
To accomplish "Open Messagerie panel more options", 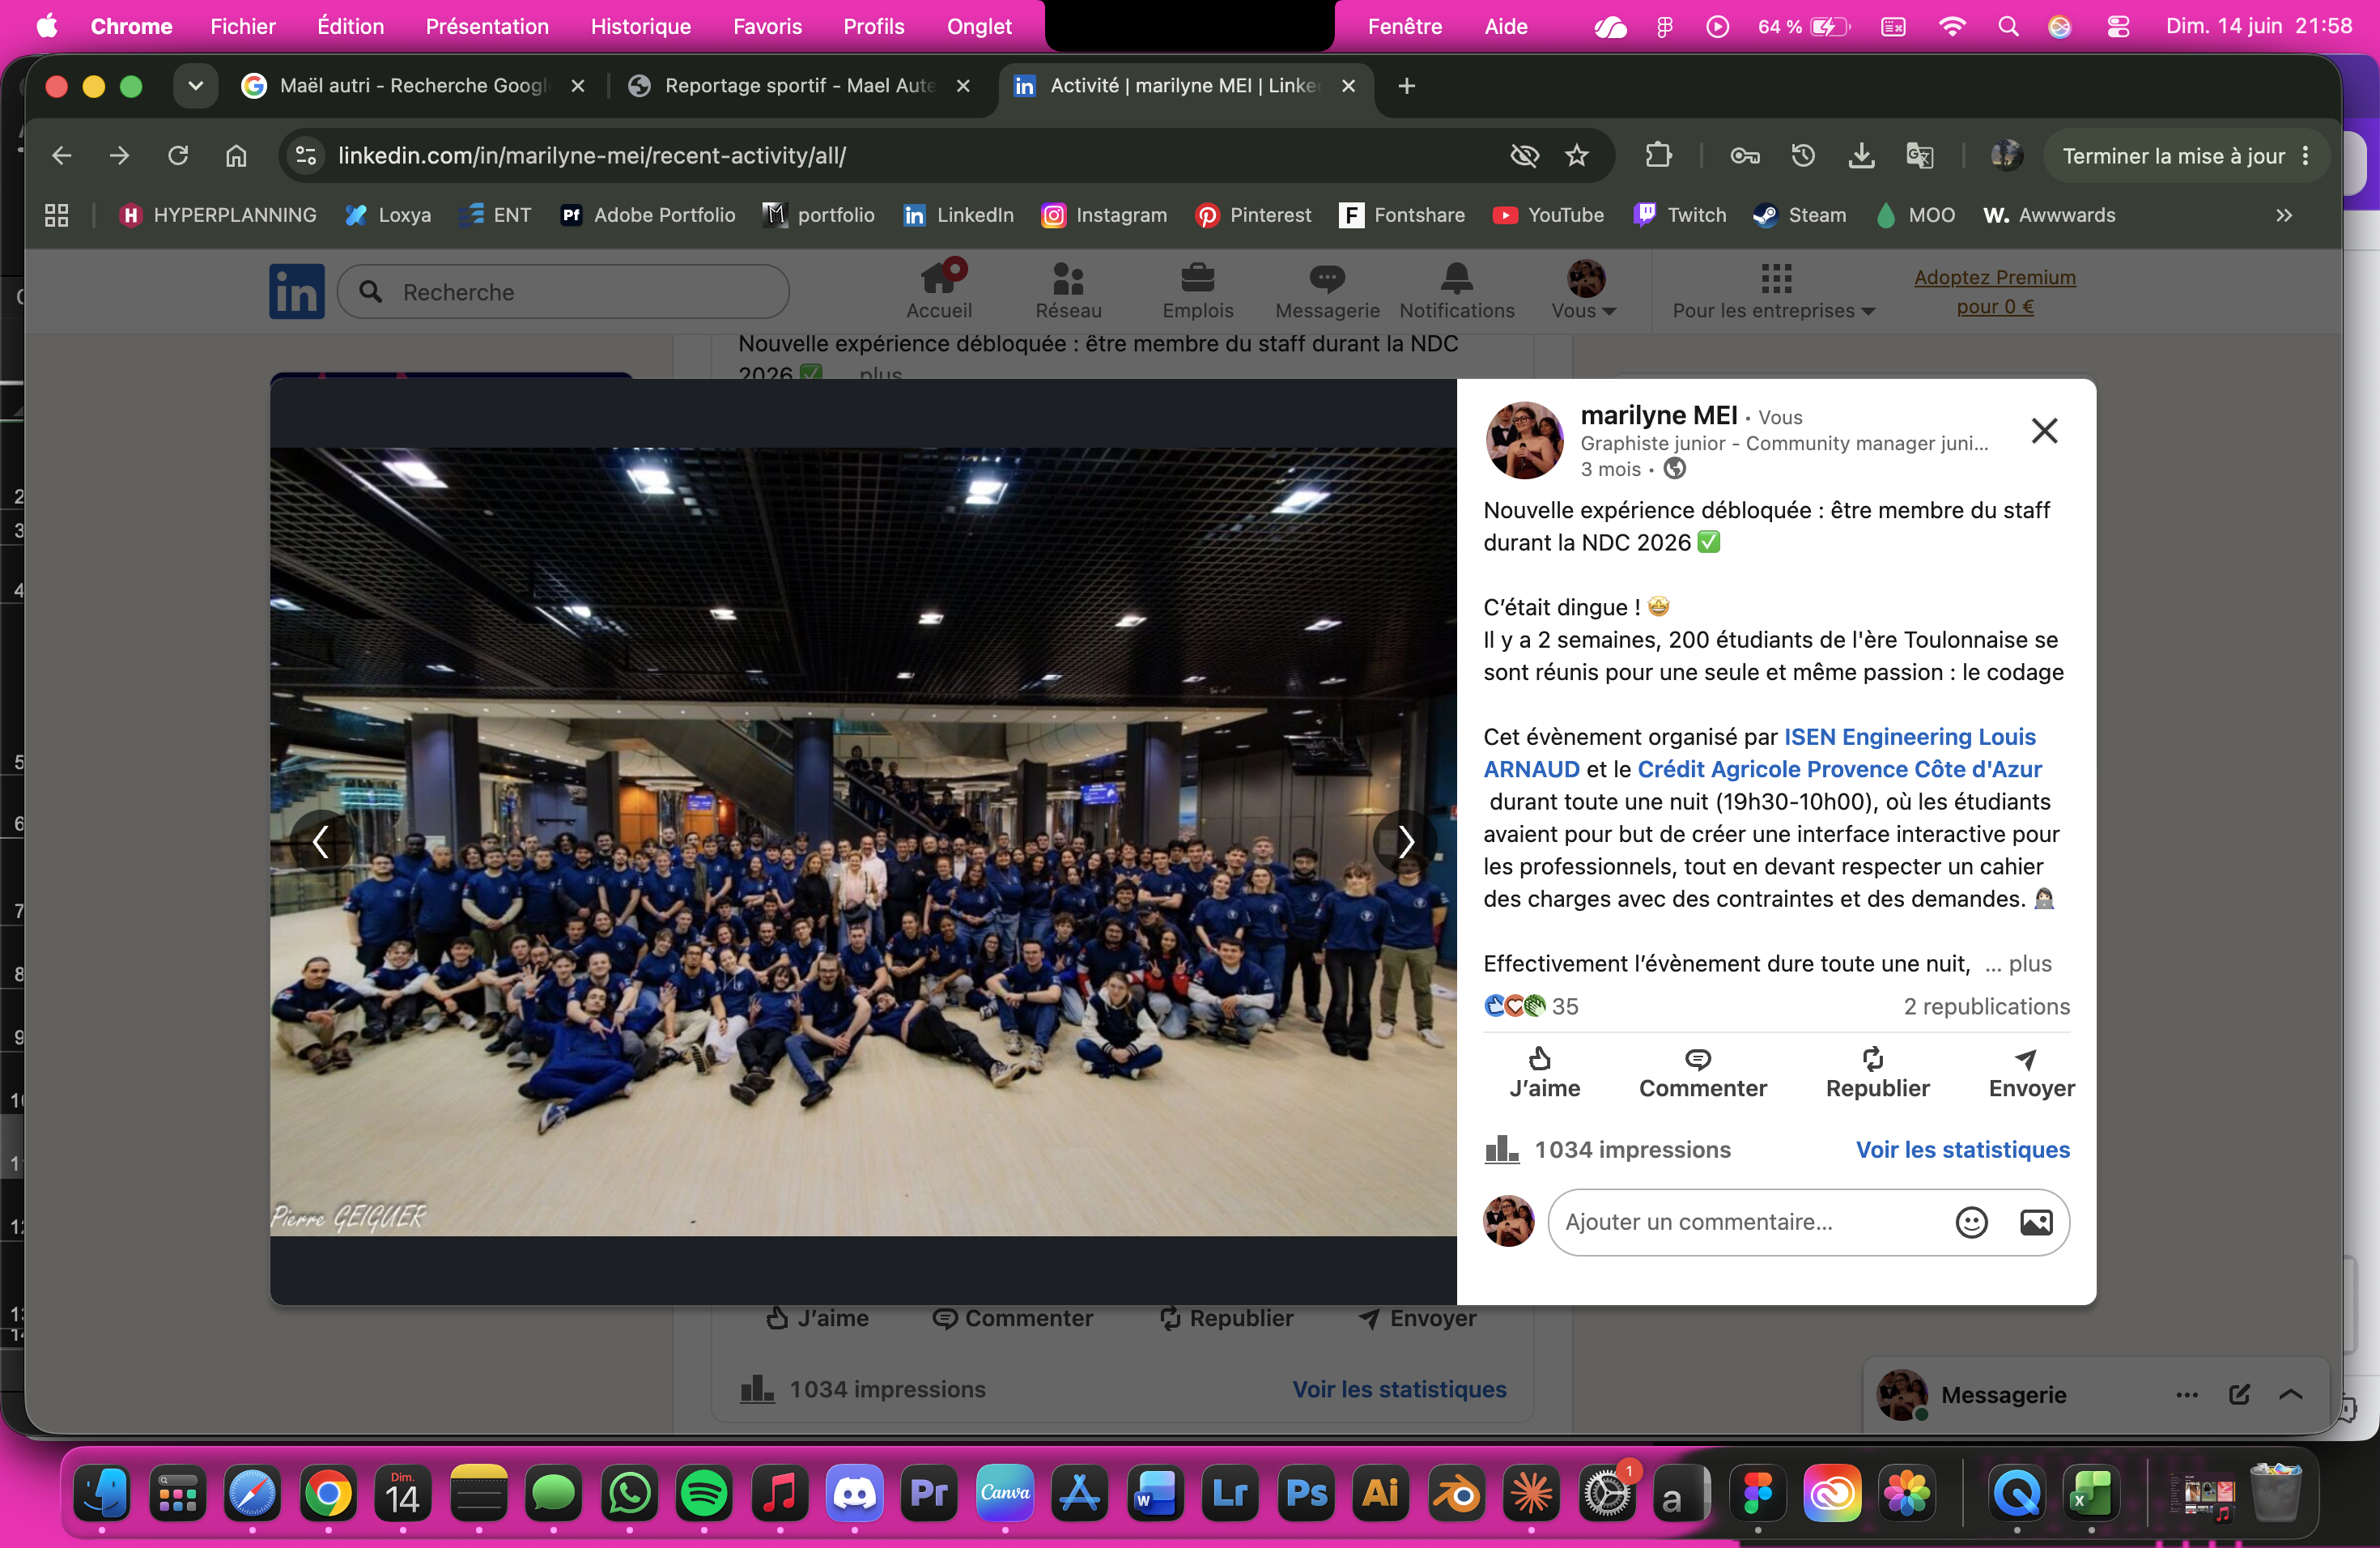I will [x=2187, y=1394].
